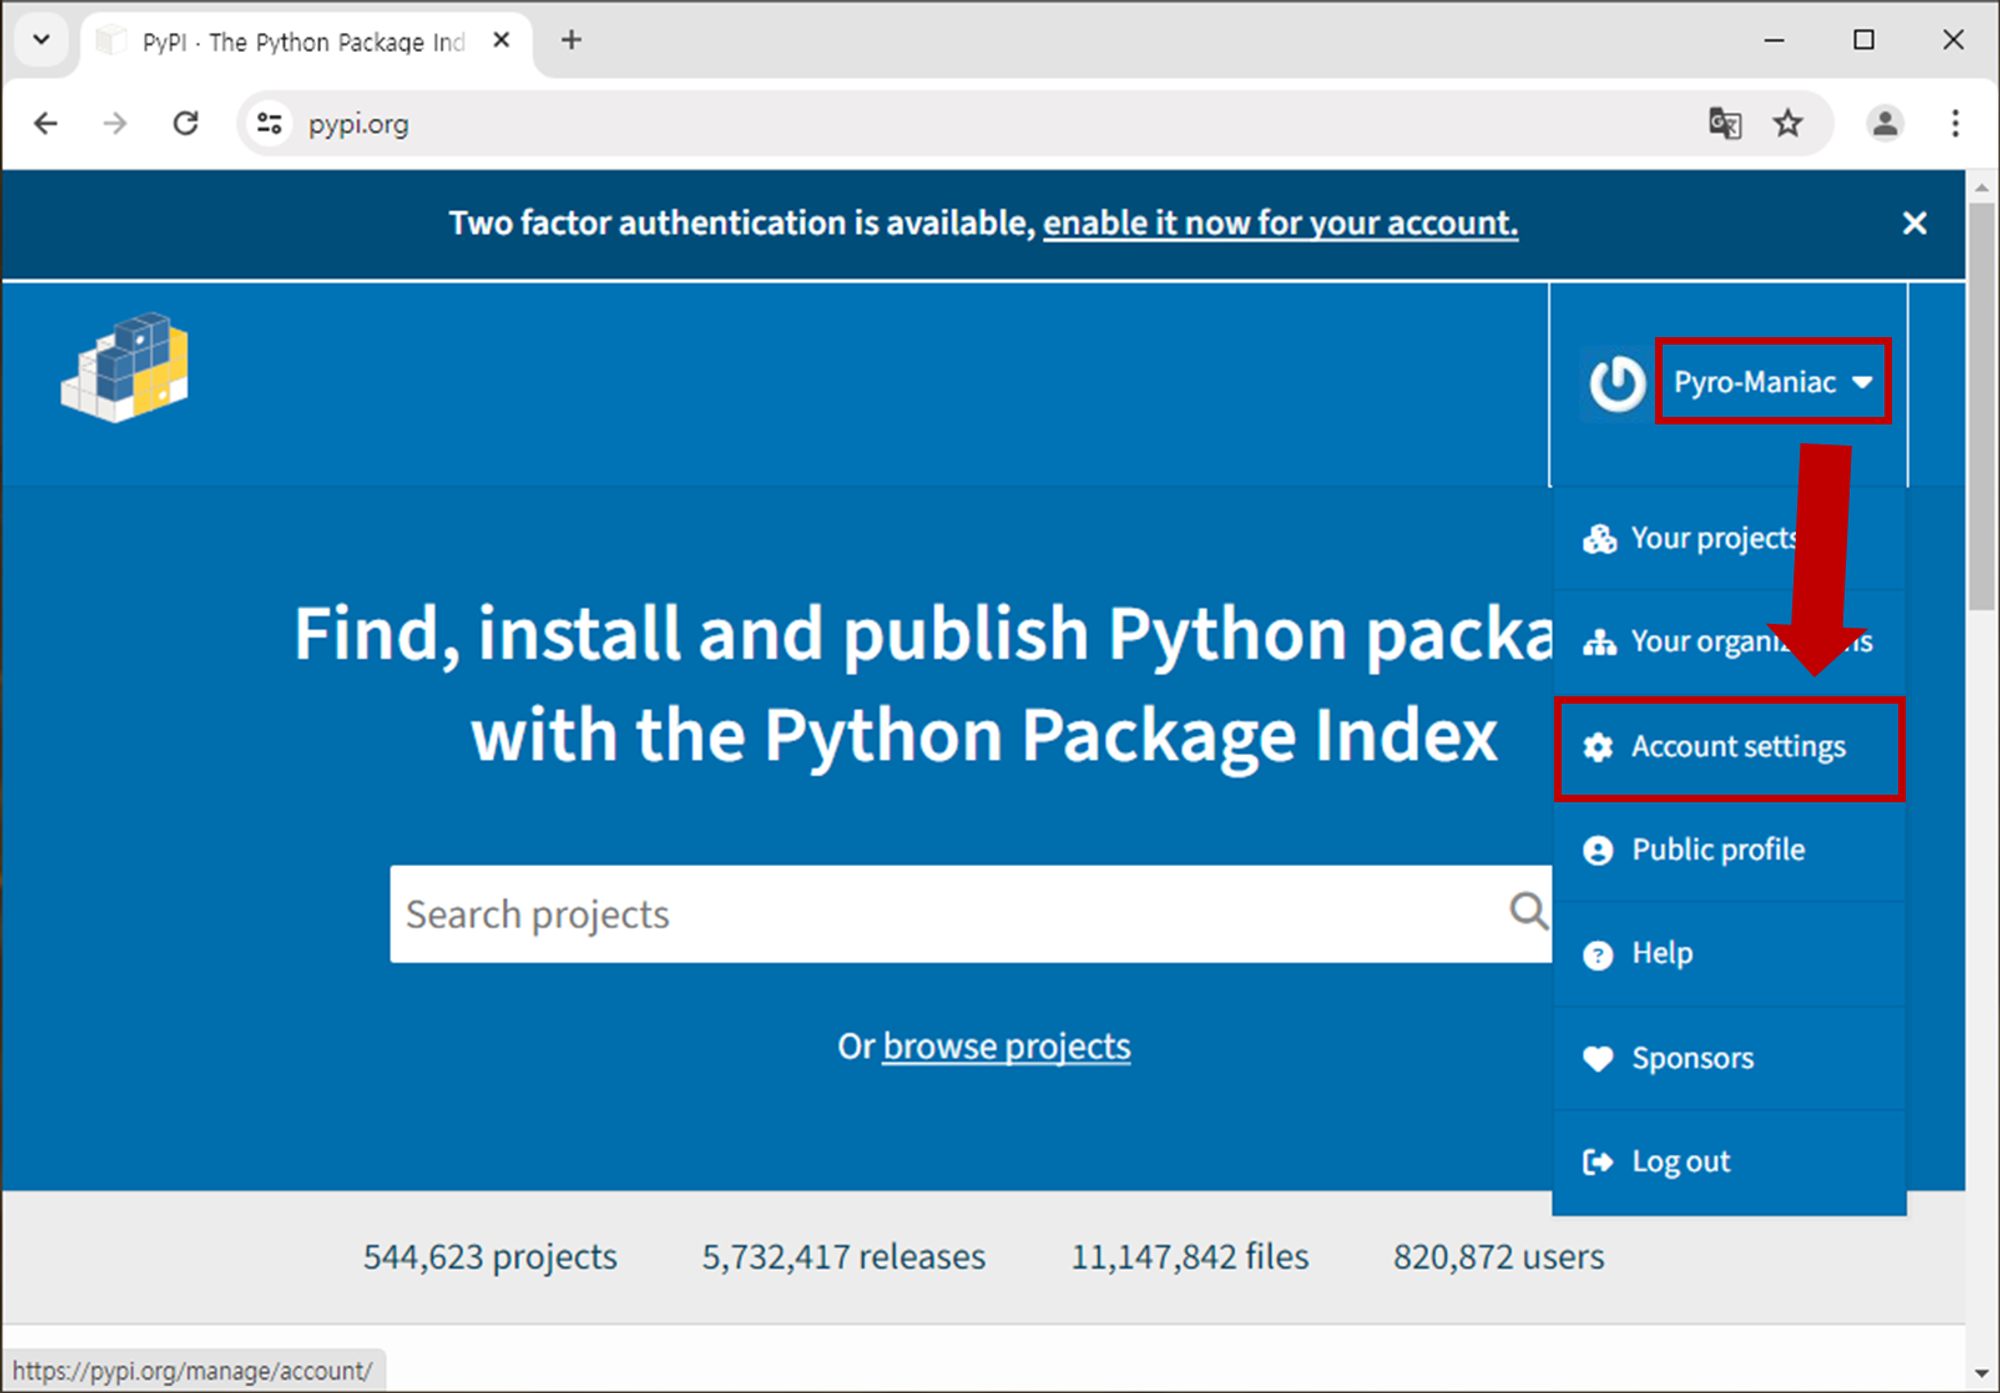
Task: Click the enable two factor authentication link
Action: pyautogui.click(x=1280, y=223)
